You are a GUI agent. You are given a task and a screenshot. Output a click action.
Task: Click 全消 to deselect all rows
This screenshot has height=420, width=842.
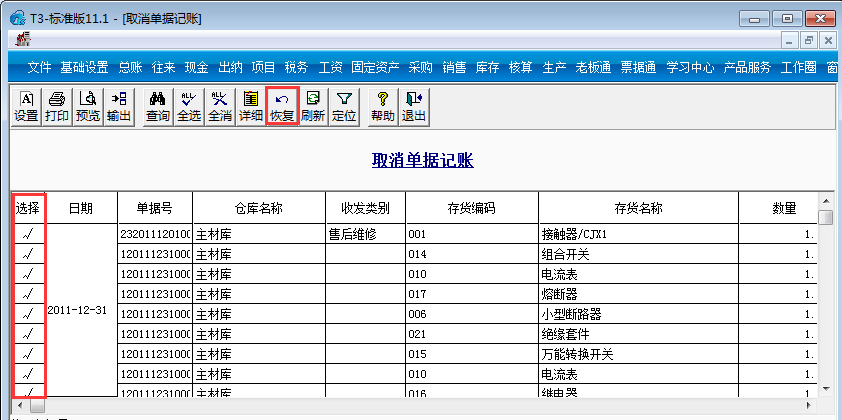click(220, 107)
